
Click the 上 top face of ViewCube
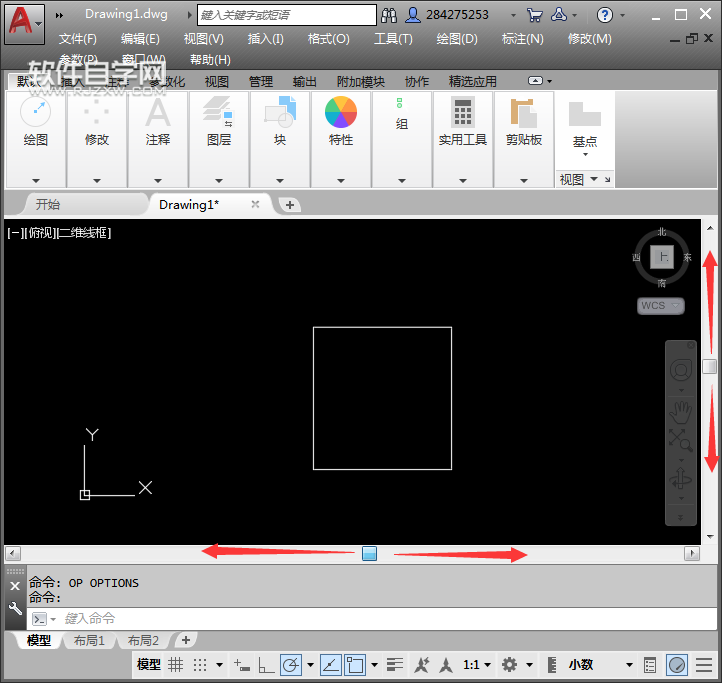[662, 257]
